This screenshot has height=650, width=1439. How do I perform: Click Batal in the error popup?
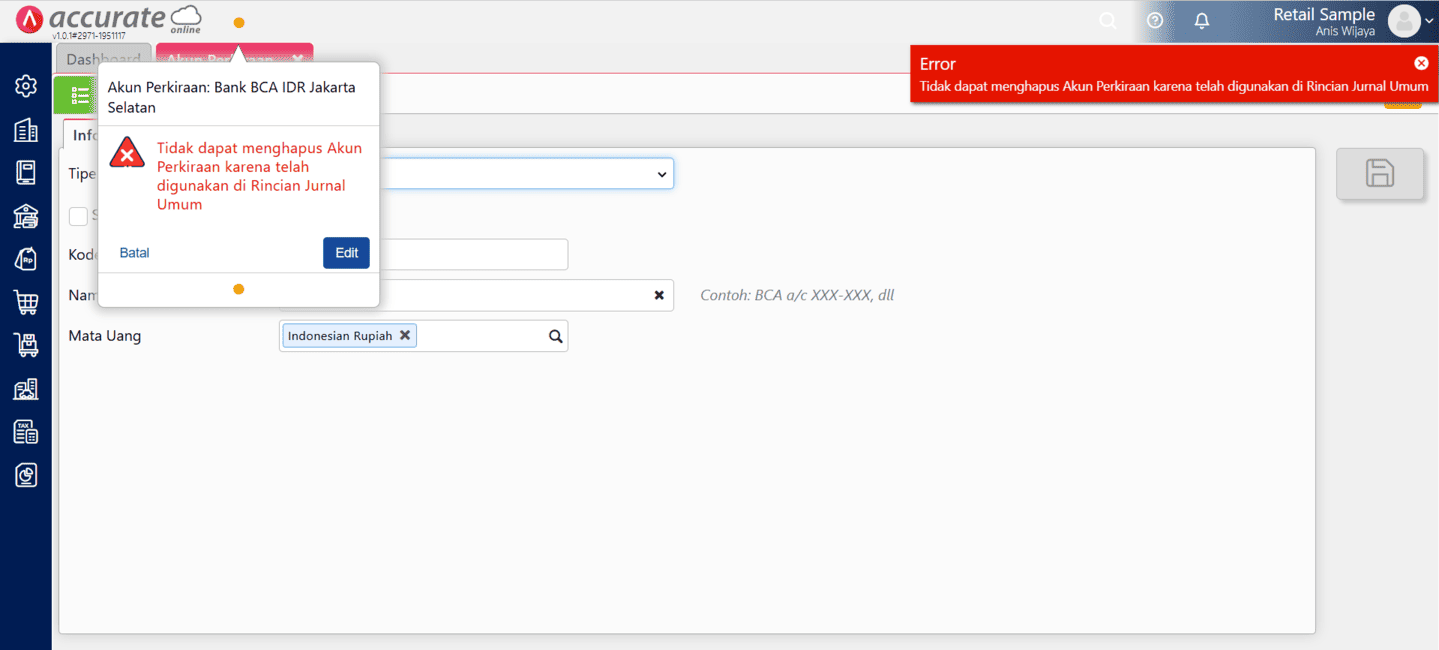(134, 253)
